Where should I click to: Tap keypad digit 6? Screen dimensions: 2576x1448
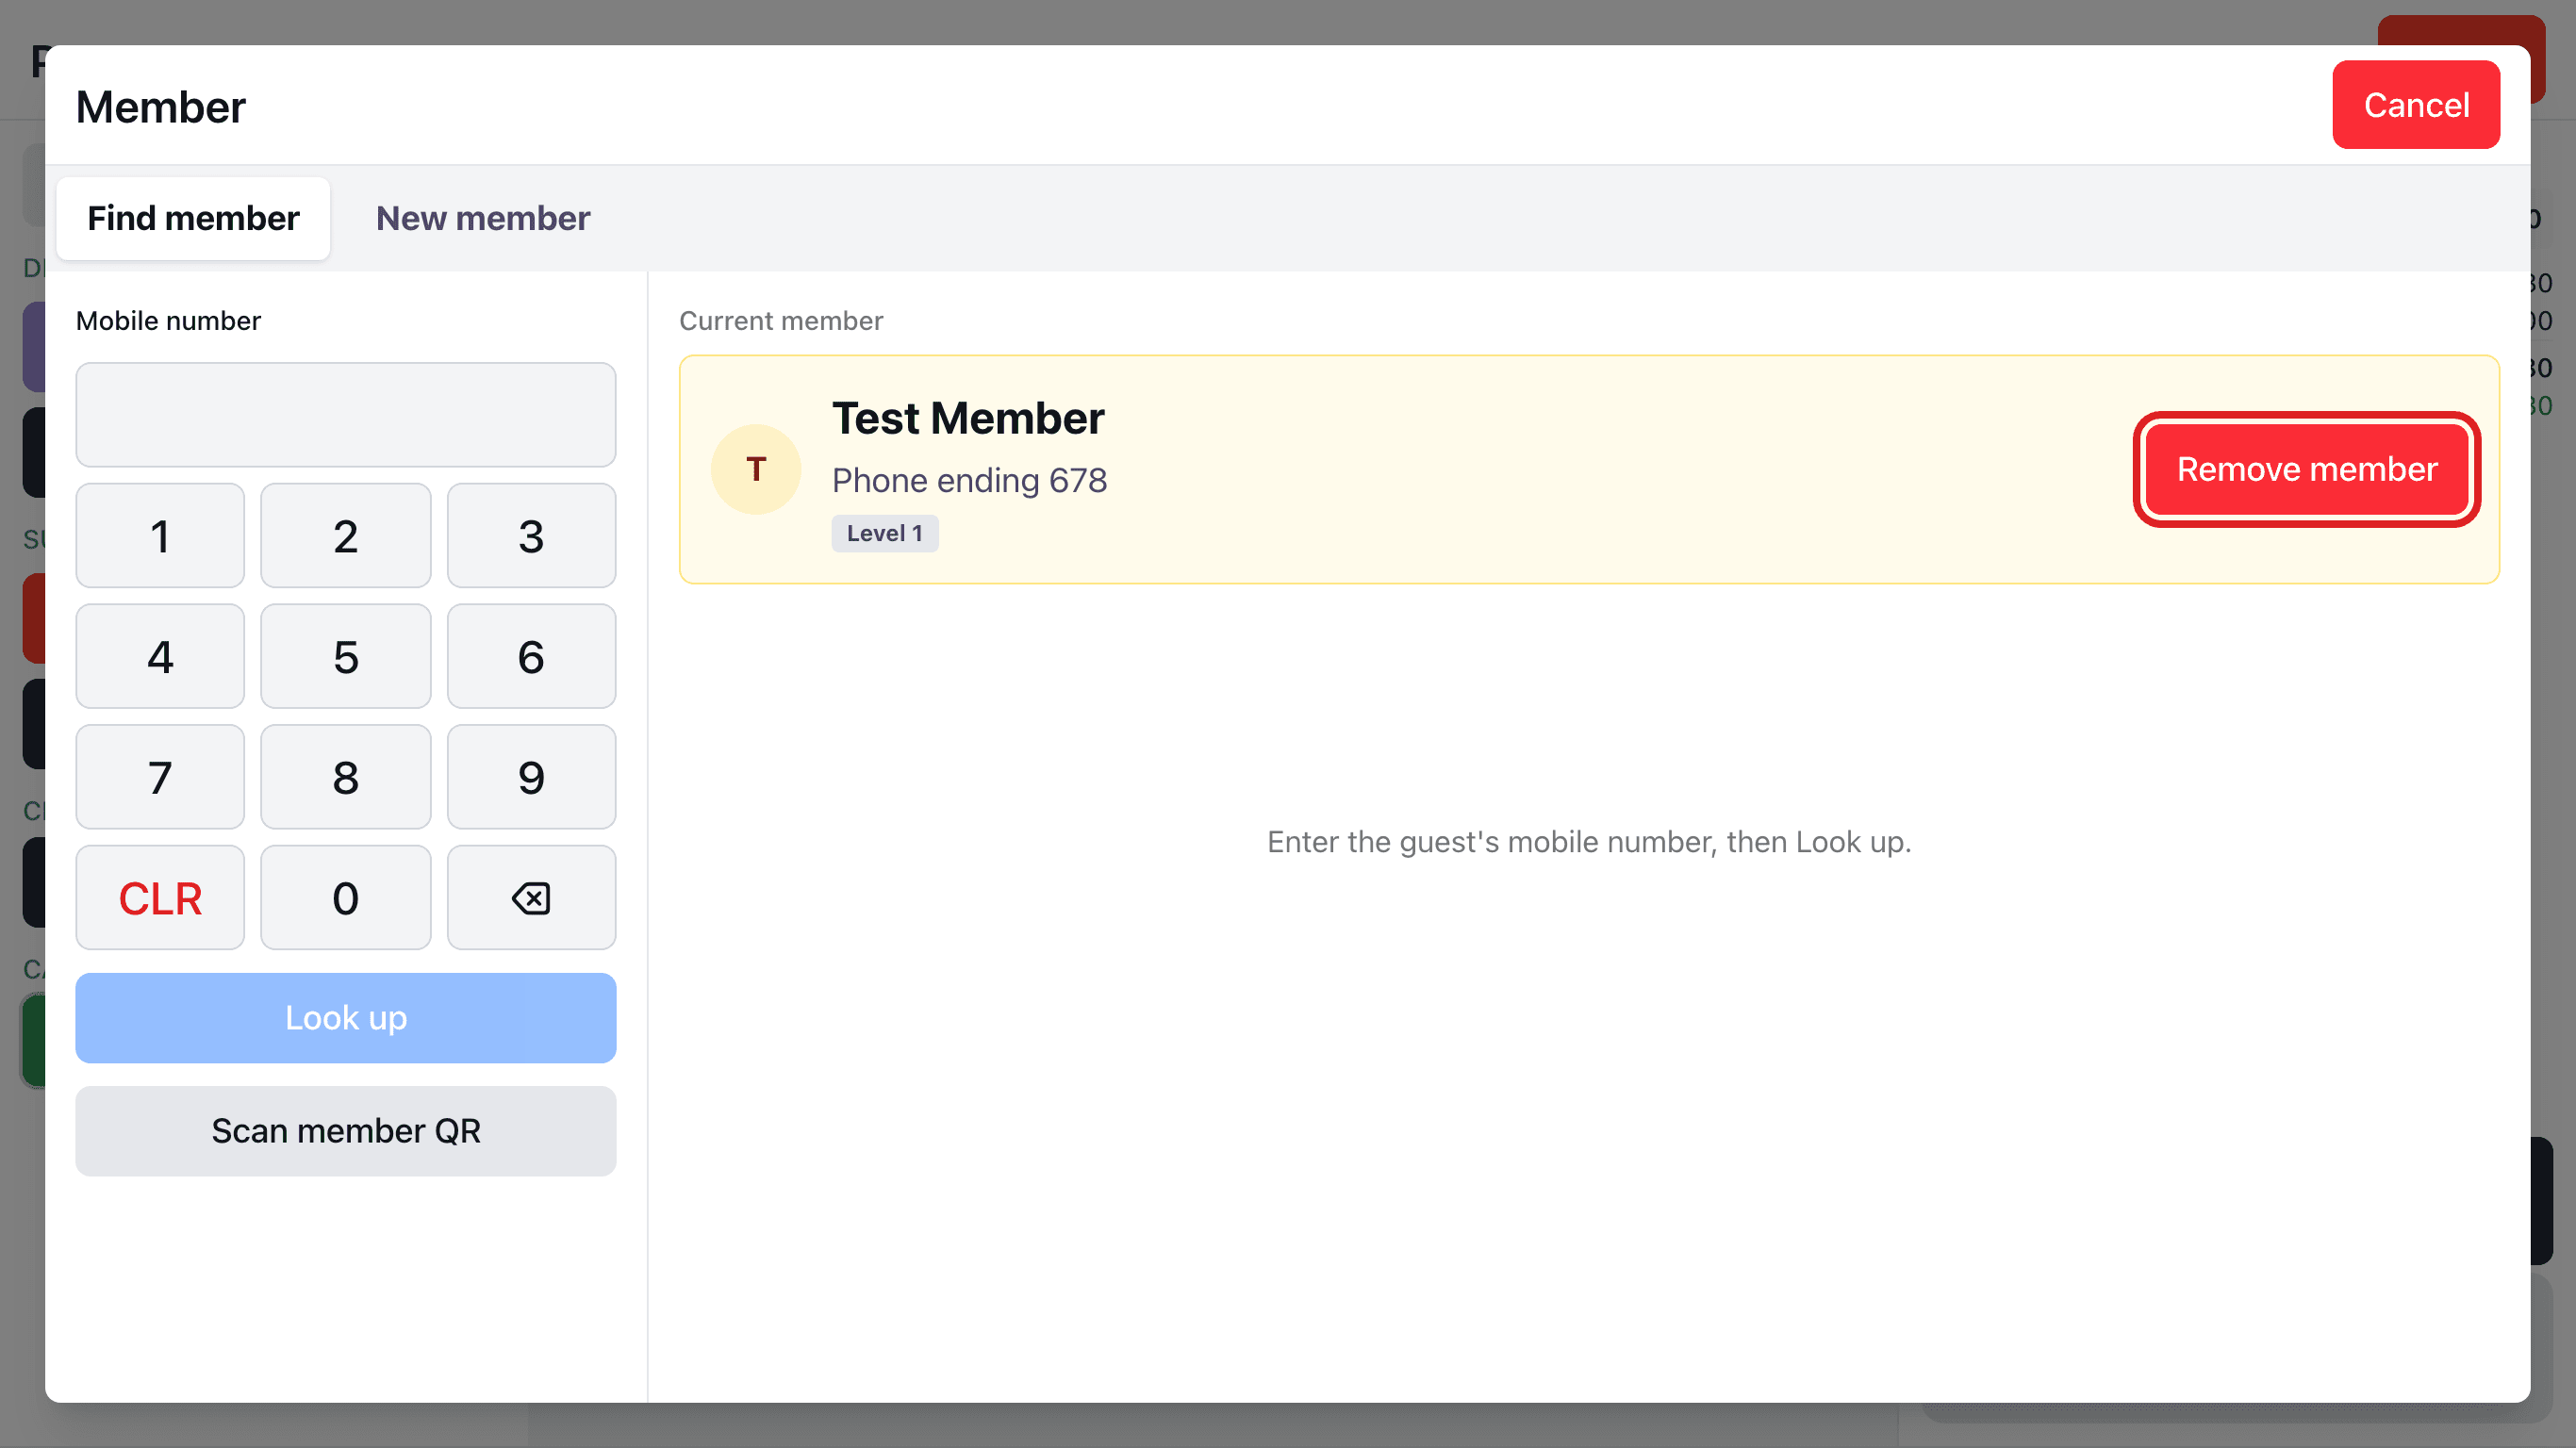tap(531, 656)
